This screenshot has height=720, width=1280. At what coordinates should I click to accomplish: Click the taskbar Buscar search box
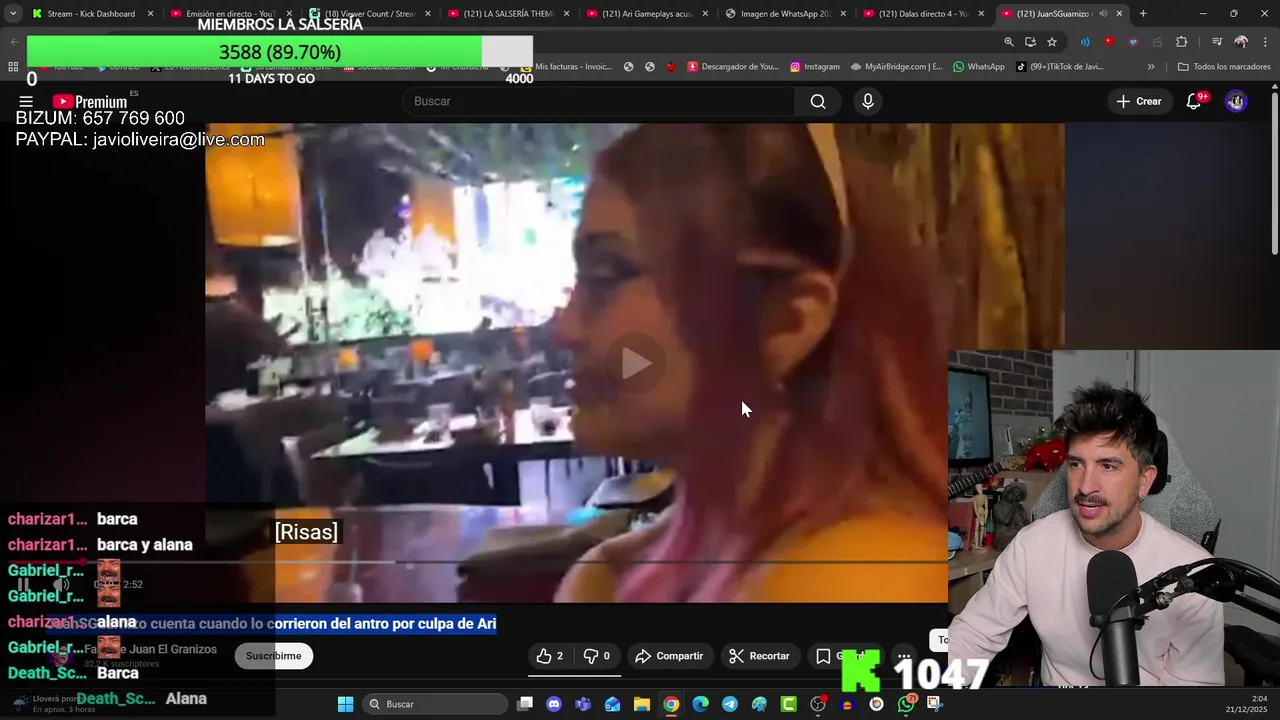[434, 704]
